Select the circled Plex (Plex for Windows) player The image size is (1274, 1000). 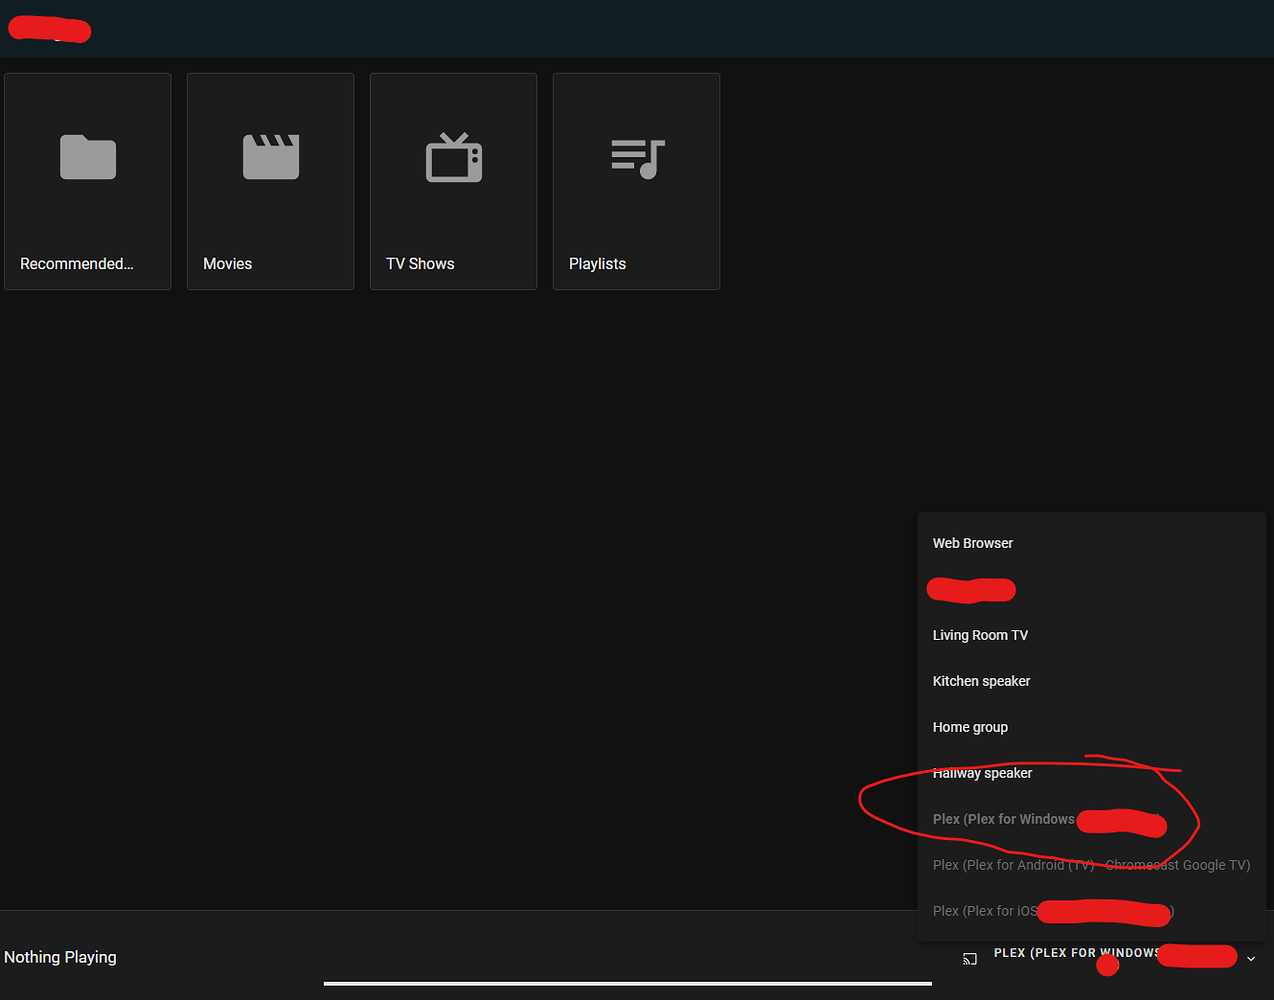[1004, 818]
